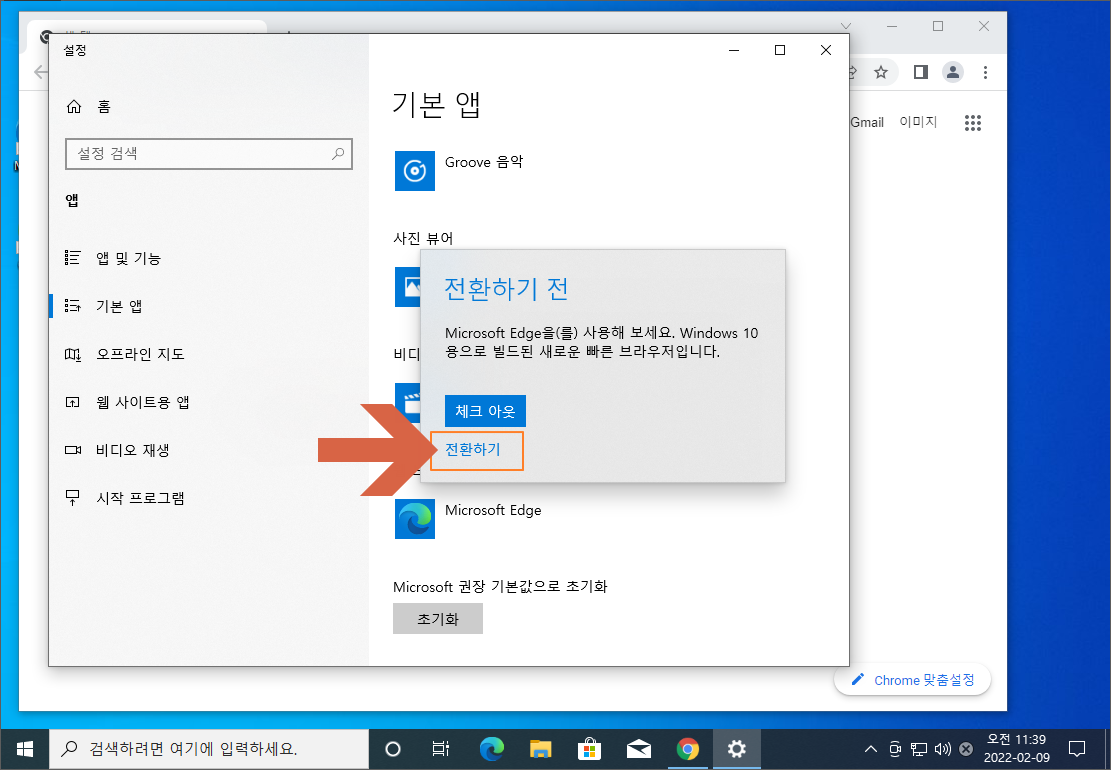Click the Microsoft Edge default browser label

click(x=493, y=510)
